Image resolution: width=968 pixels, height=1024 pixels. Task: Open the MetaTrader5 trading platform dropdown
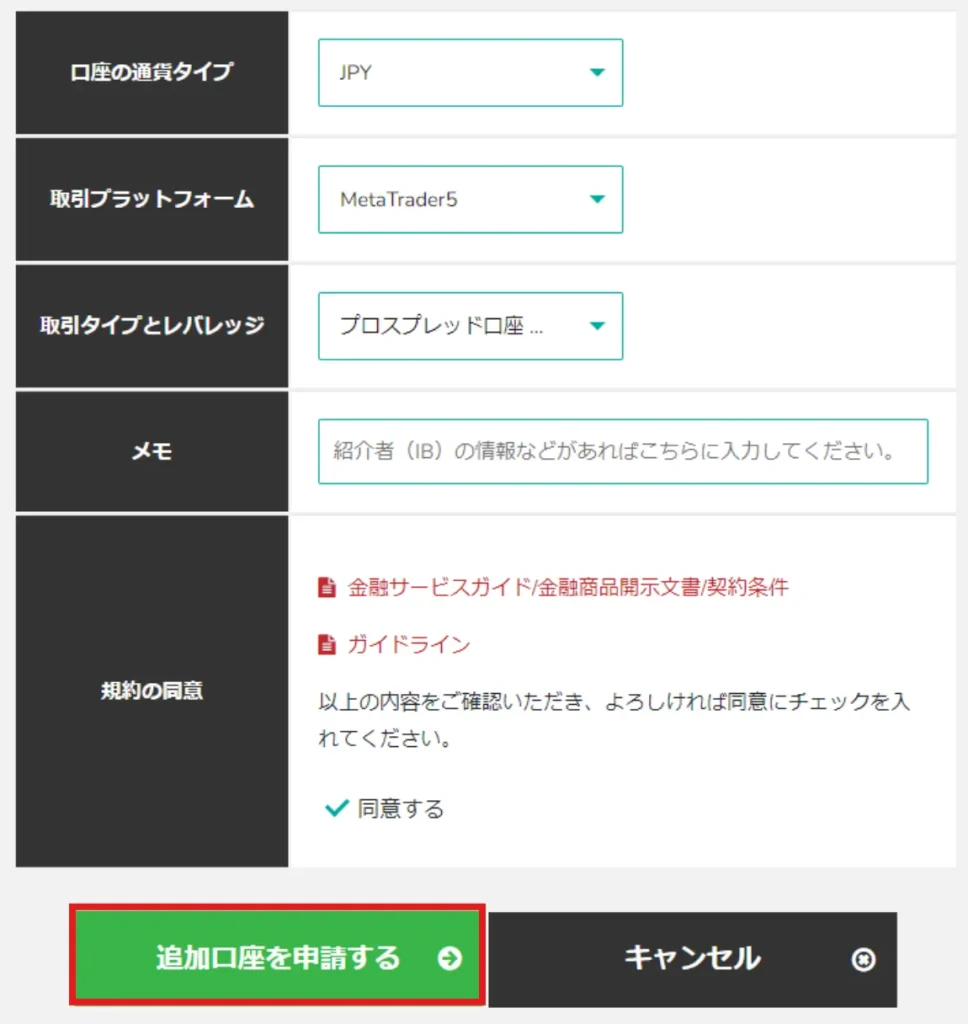[x=470, y=199]
